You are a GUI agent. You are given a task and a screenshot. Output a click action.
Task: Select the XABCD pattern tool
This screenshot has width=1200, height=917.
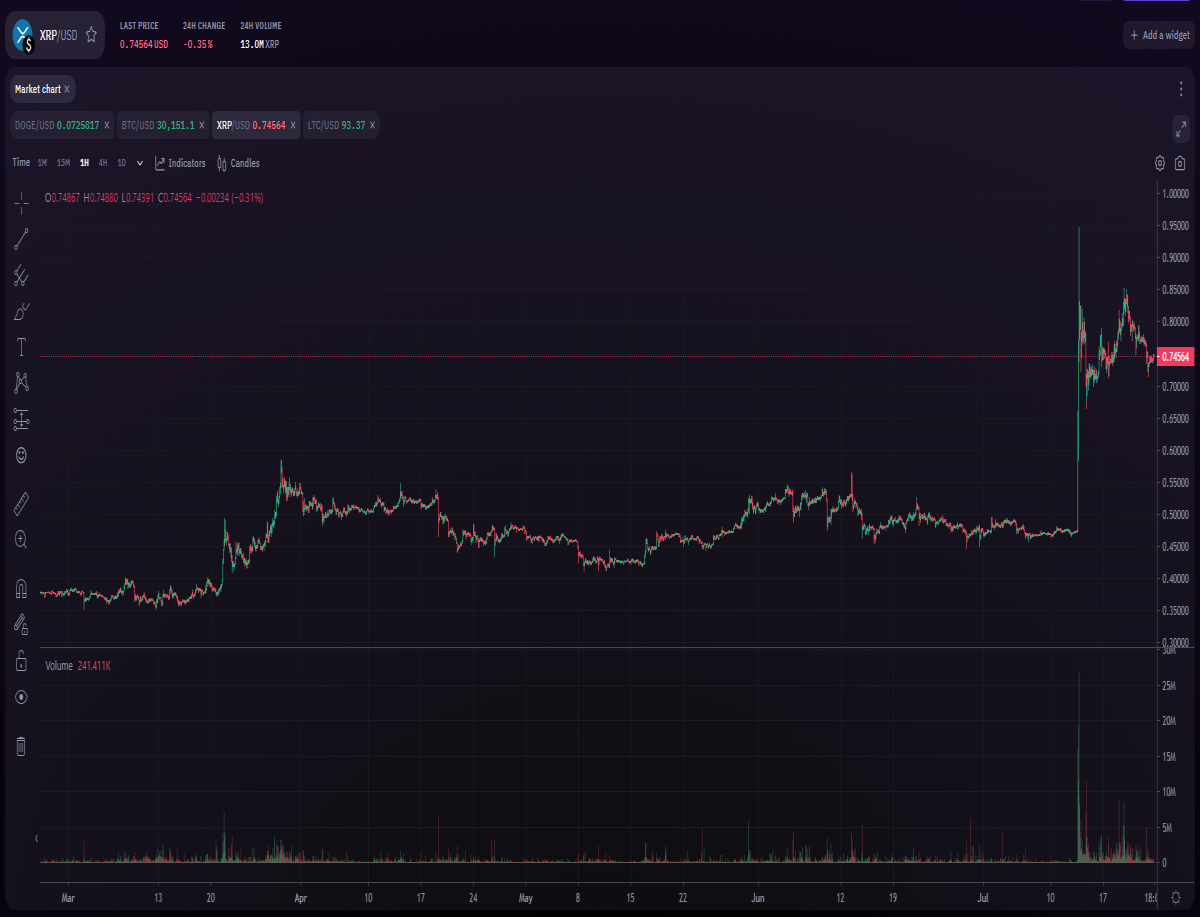[x=21, y=382]
